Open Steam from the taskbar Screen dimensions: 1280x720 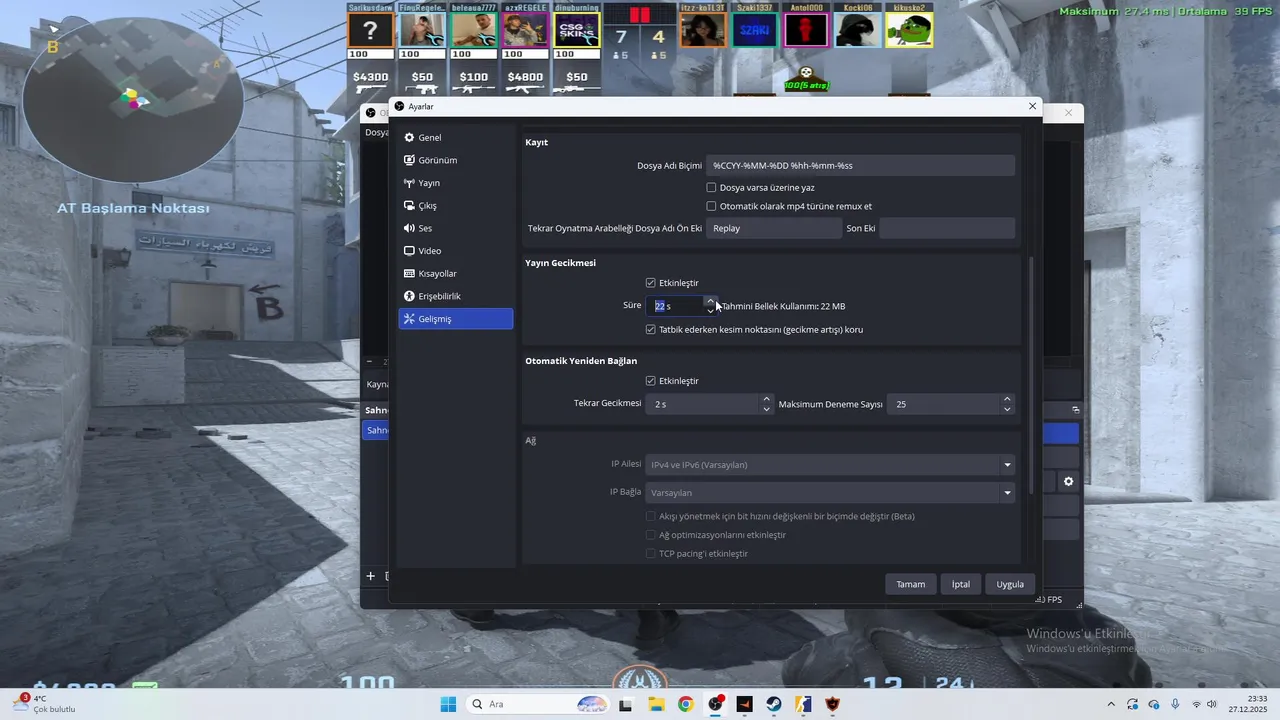coord(774,704)
